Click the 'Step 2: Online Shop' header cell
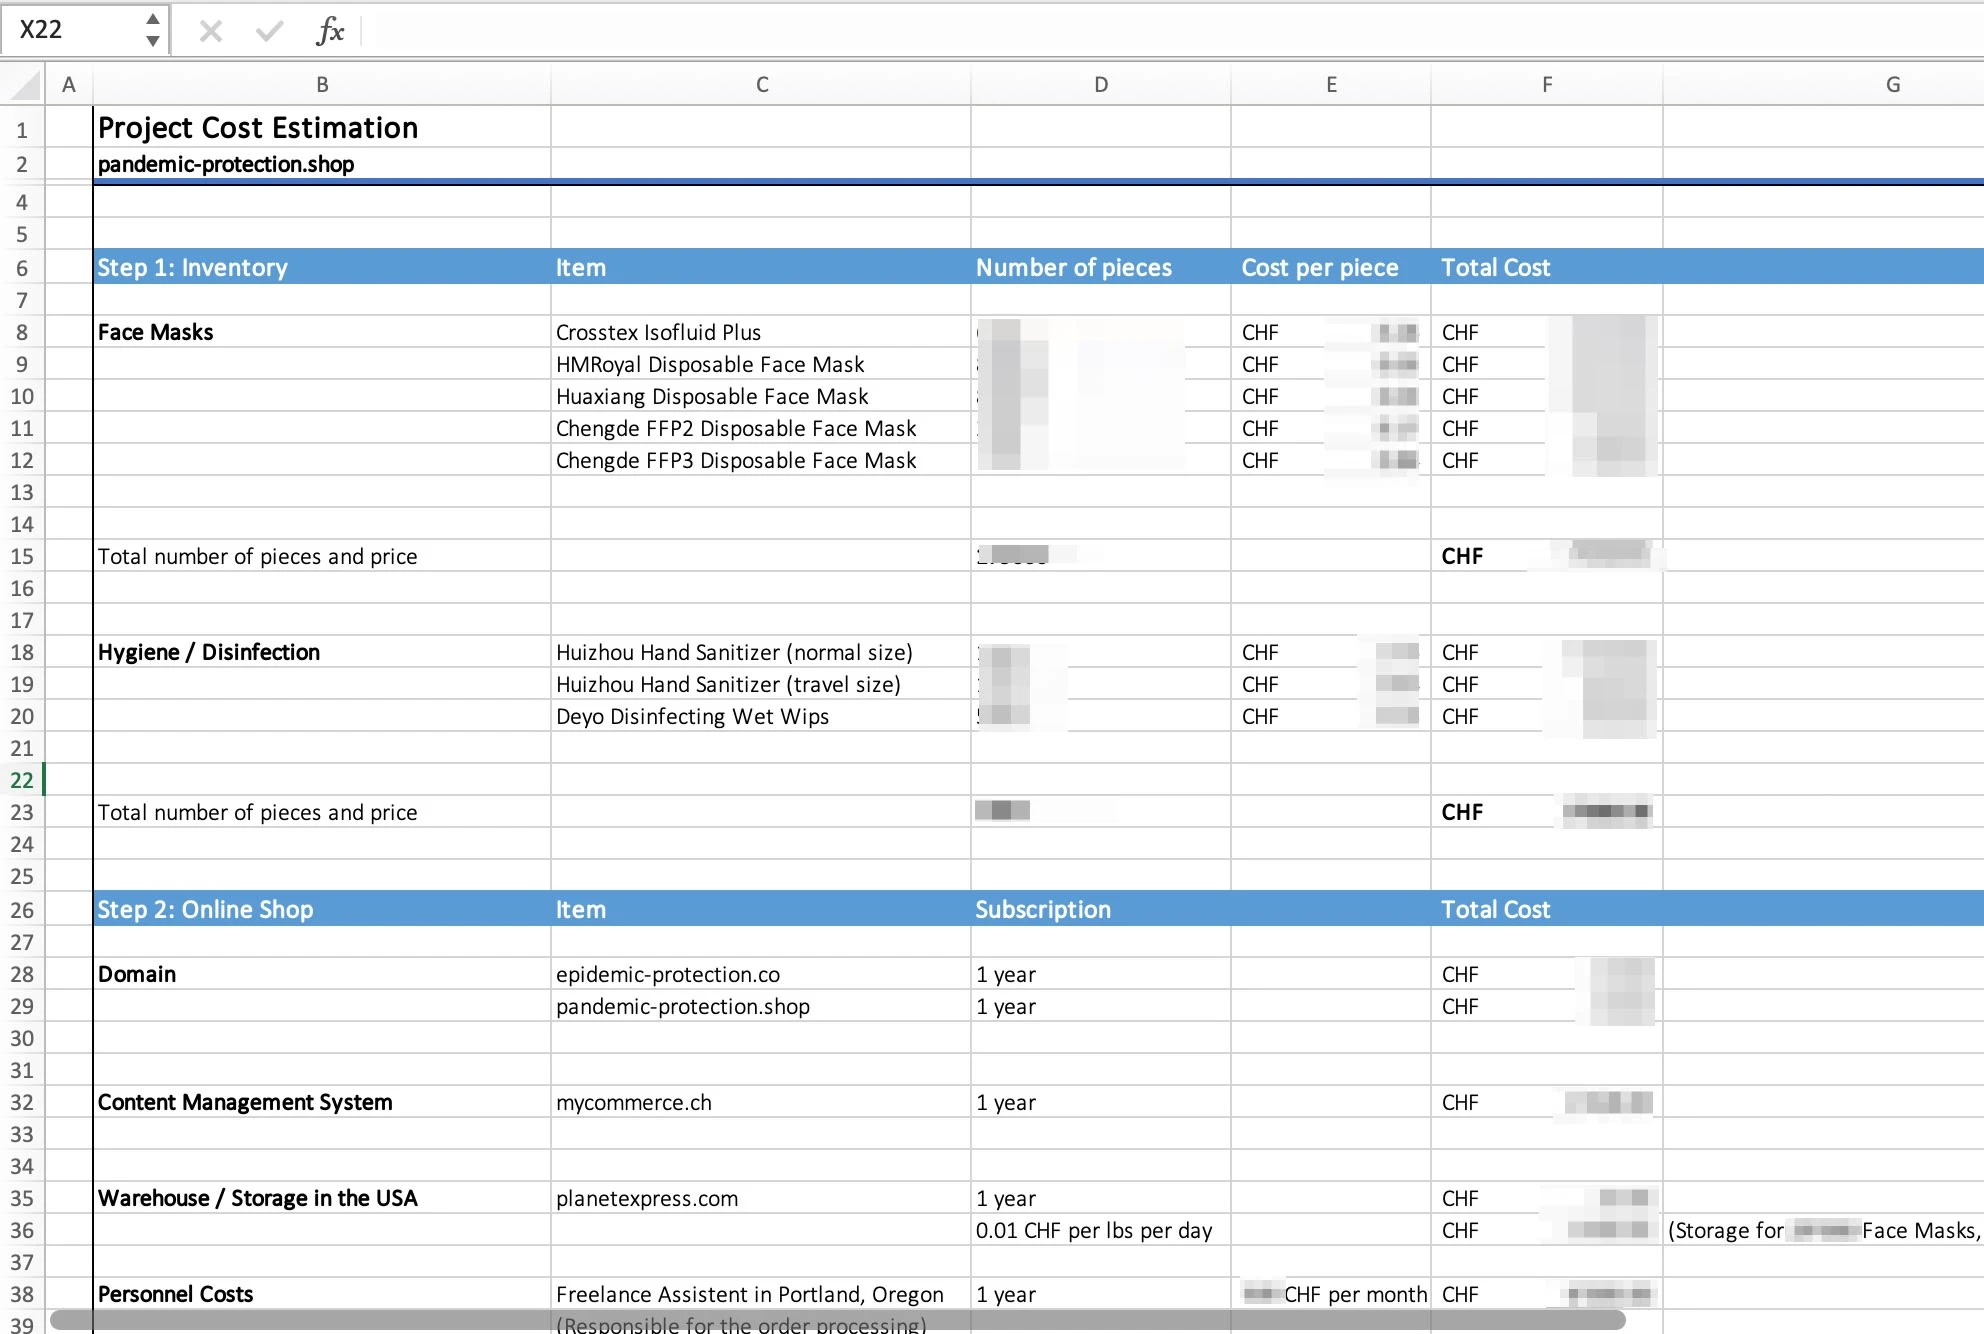The height and width of the screenshot is (1334, 1984). [322, 909]
